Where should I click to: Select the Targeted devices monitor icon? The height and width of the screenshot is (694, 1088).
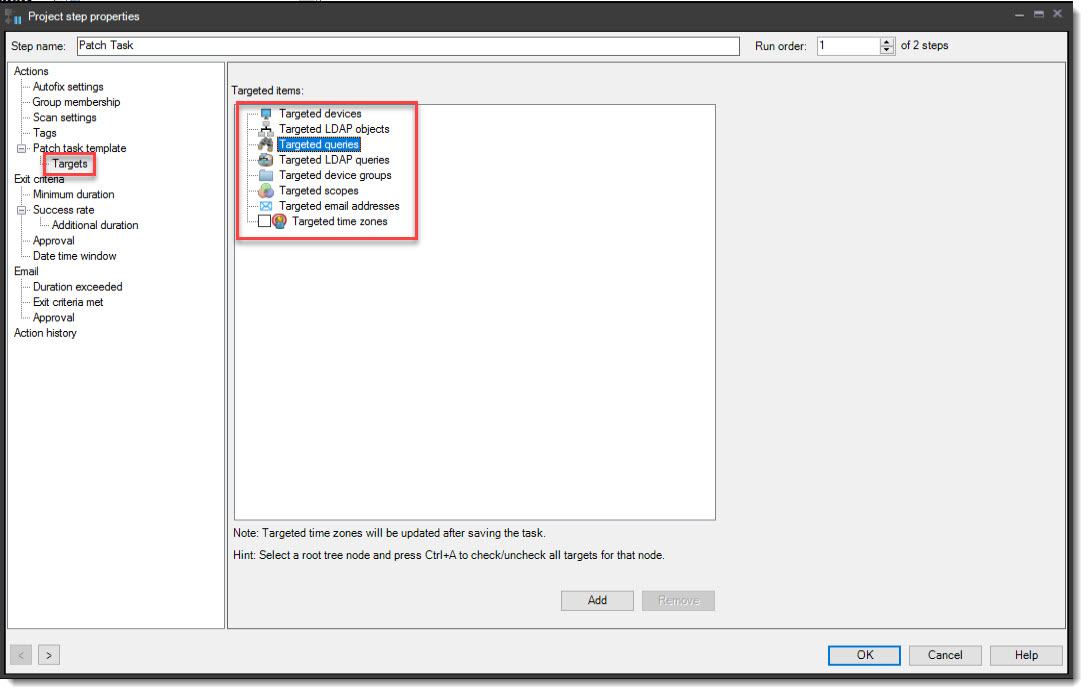tap(265, 113)
